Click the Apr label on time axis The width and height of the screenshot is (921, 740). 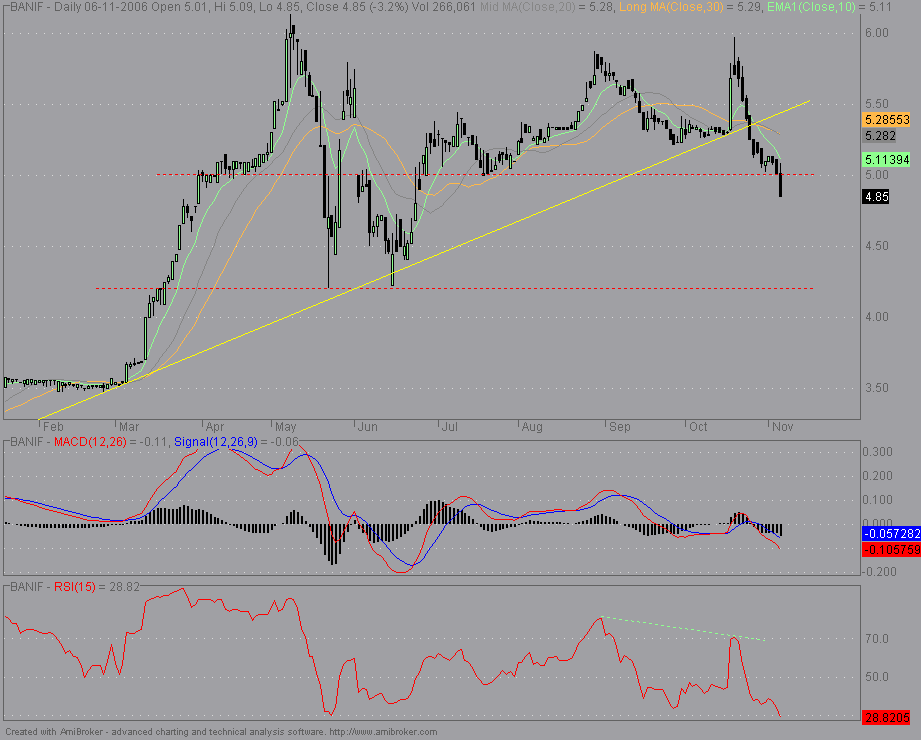point(215,427)
